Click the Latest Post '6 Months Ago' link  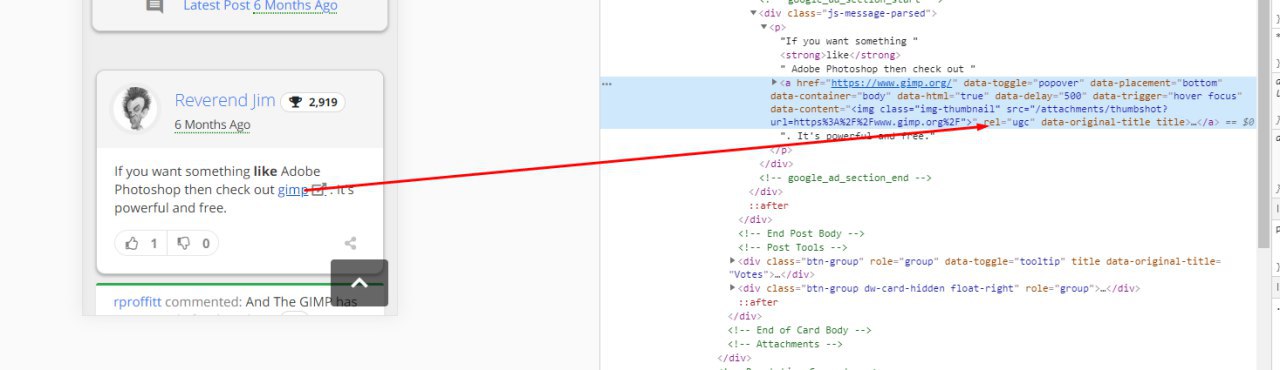point(295,6)
